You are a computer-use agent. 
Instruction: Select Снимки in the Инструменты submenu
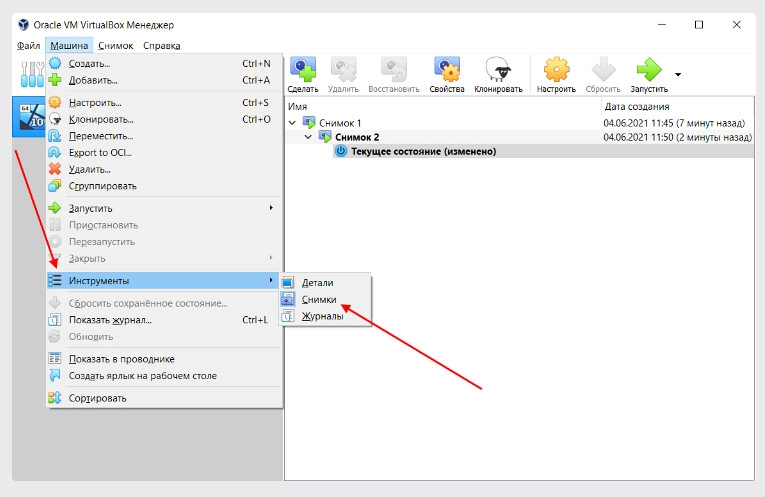[x=325, y=299]
